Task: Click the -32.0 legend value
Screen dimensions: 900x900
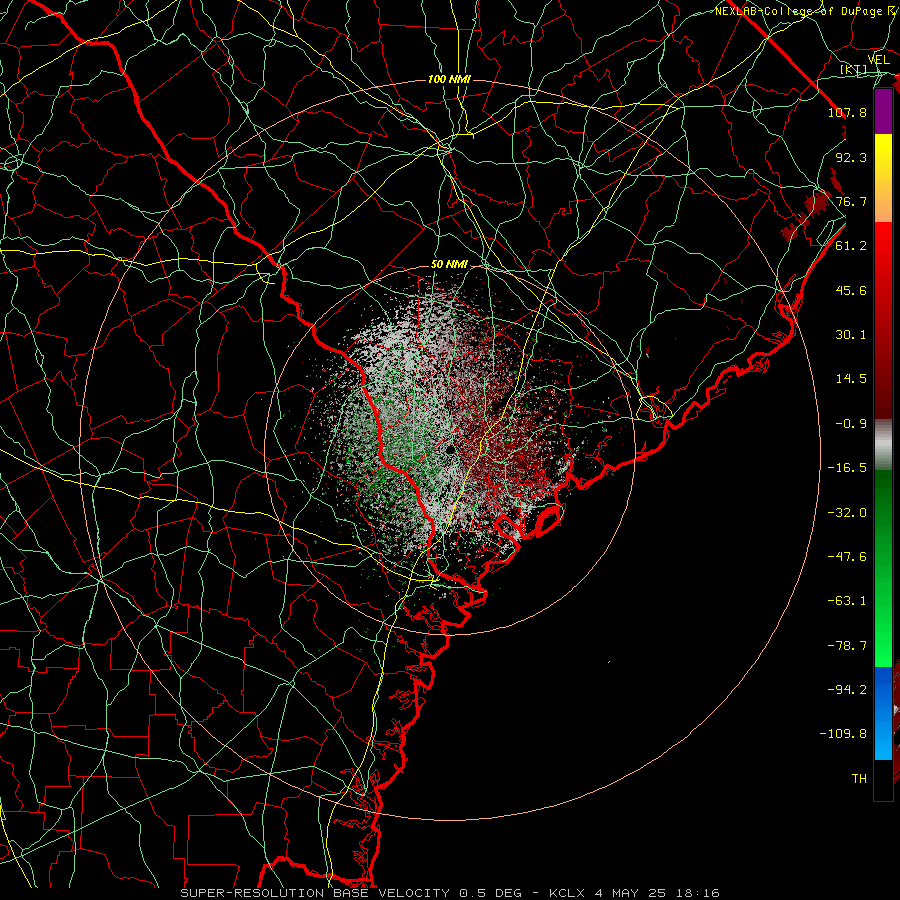Action: click(847, 513)
